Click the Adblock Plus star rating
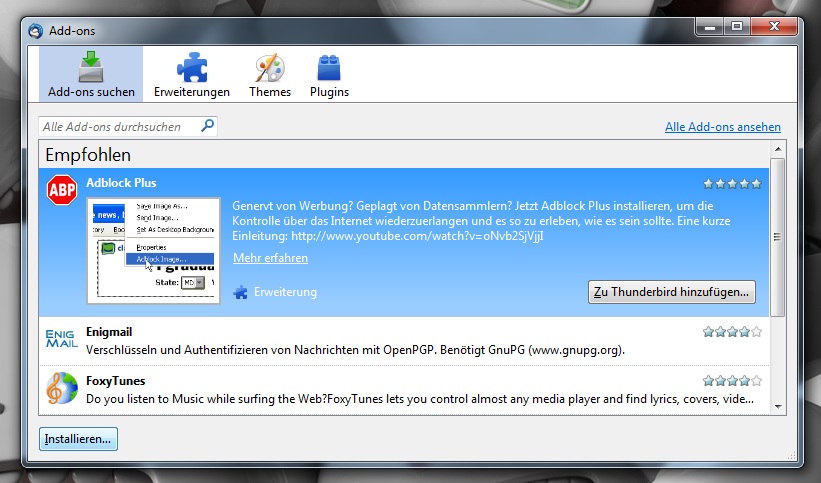The width and height of the screenshot is (821, 483). [x=732, y=183]
